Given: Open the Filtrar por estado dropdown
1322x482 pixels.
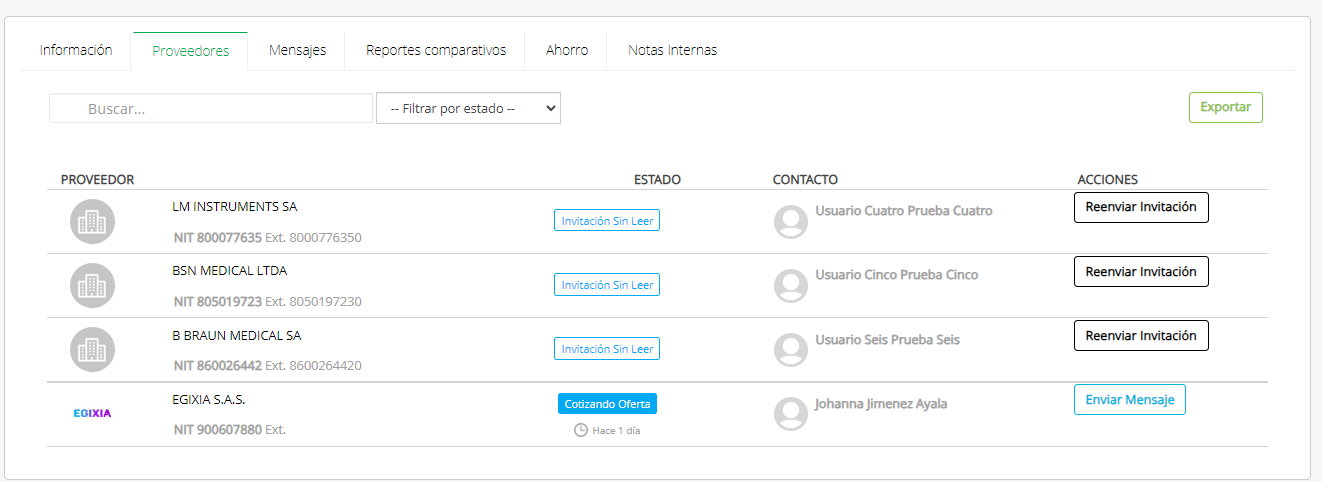Looking at the screenshot, I should click(x=468, y=108).
